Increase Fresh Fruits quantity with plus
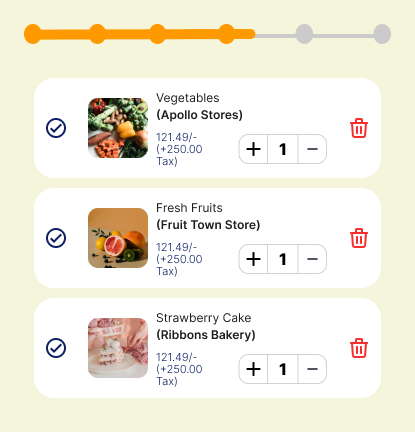415x432 pixels. point(253,259)
